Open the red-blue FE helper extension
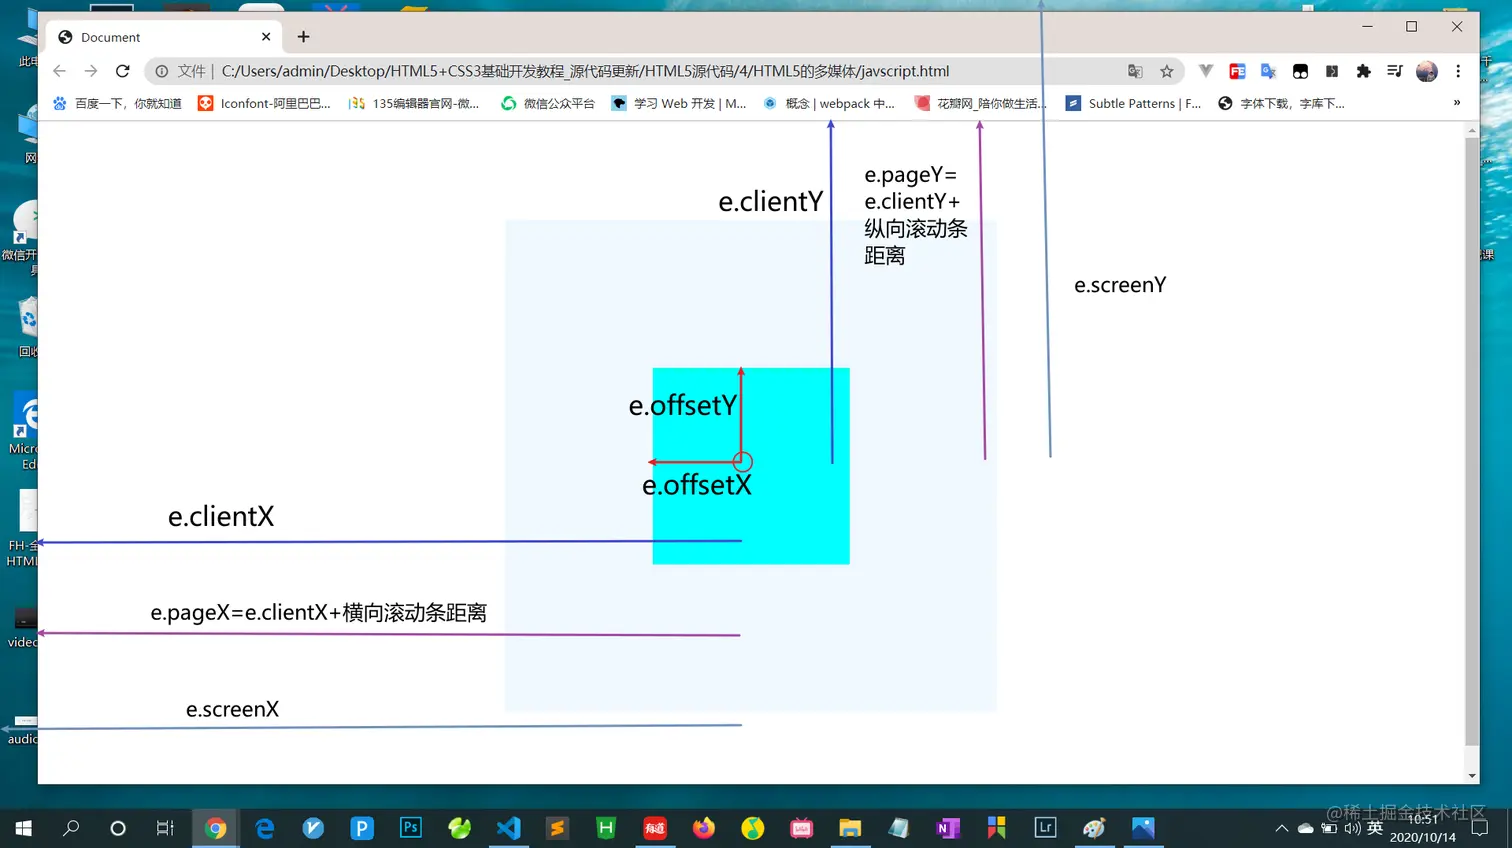The height and width of the screenshot is (848, 1512). coord(1237,71)
